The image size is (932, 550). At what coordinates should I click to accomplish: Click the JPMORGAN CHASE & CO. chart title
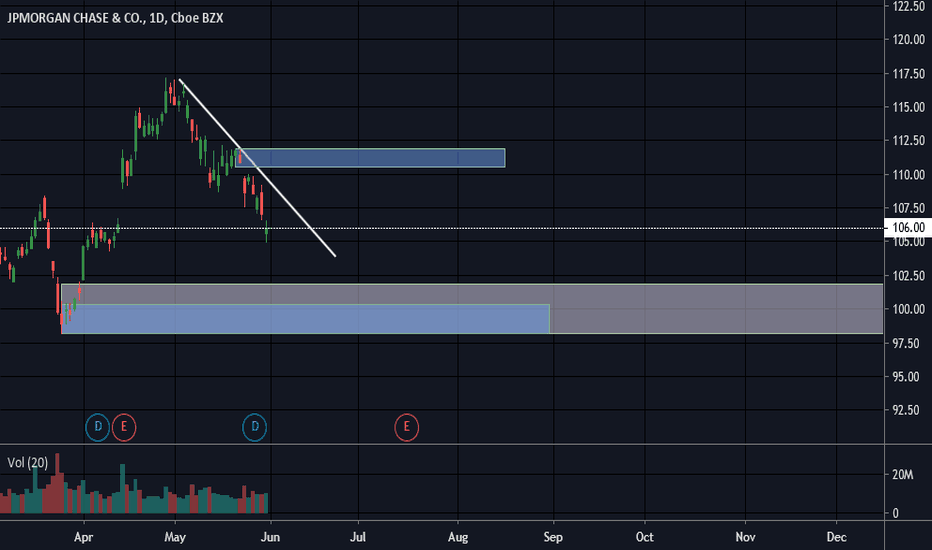pos(115,18)
